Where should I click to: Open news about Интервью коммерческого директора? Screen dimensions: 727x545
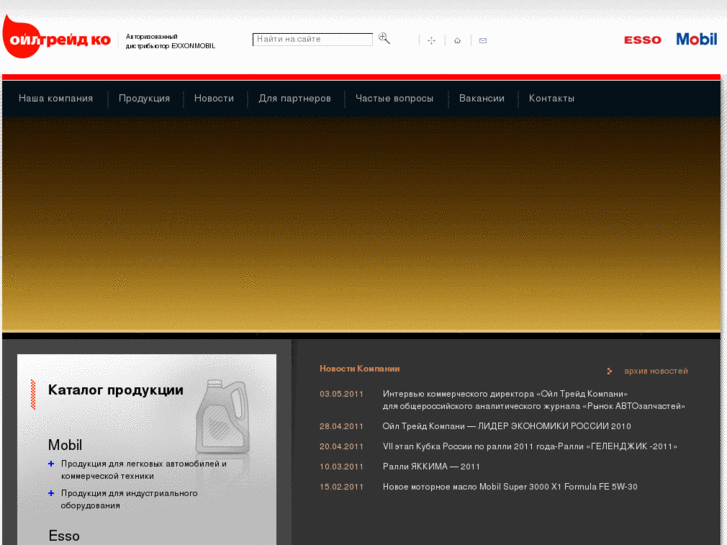534,400
